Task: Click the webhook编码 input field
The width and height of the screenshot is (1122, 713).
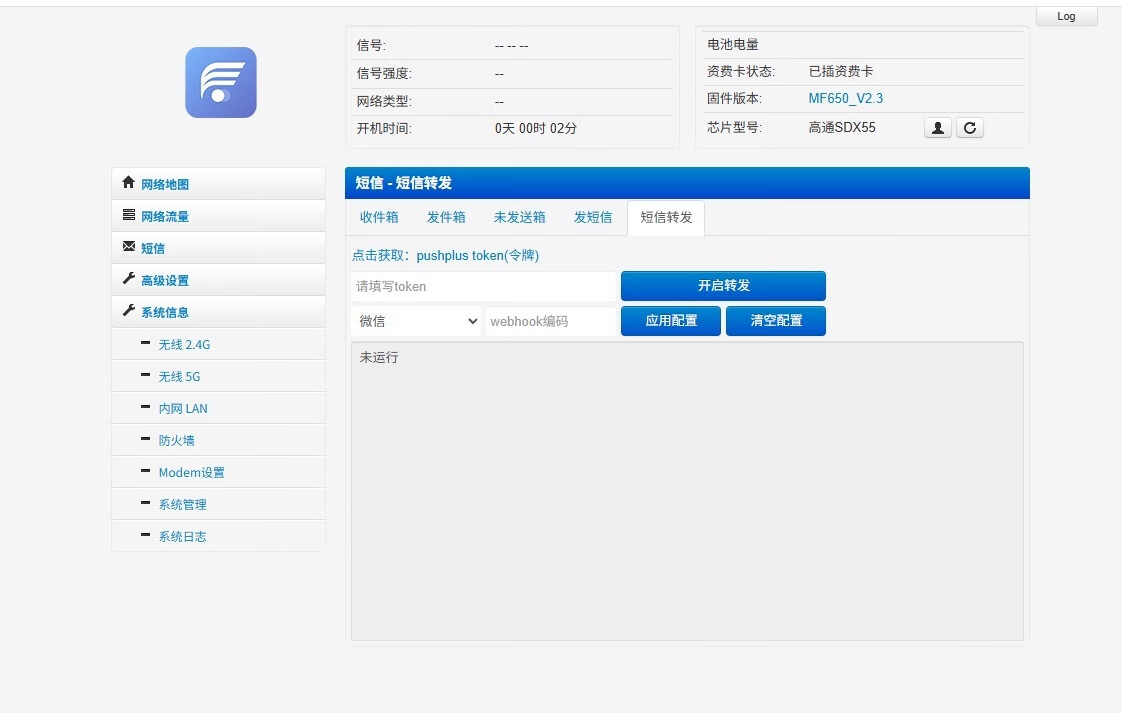Action: [x=550, y=321]
